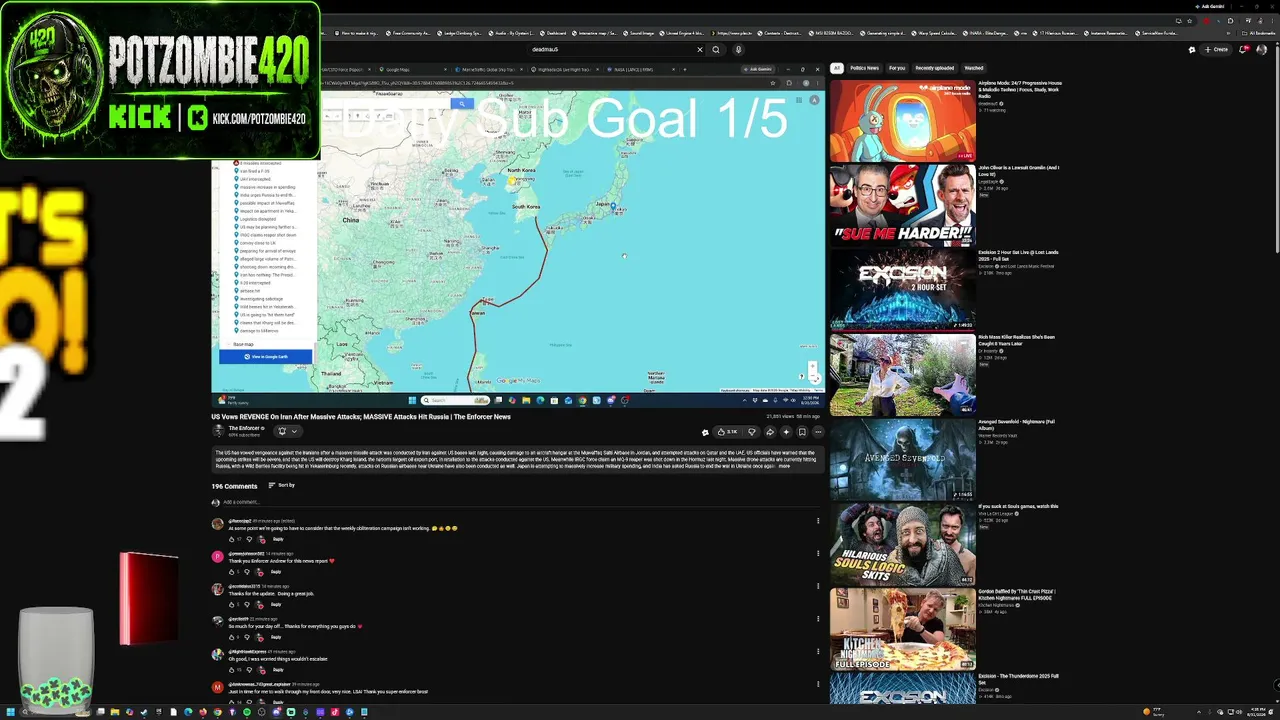Open the Google apps grid in the map window

click(x=799, y=100)
